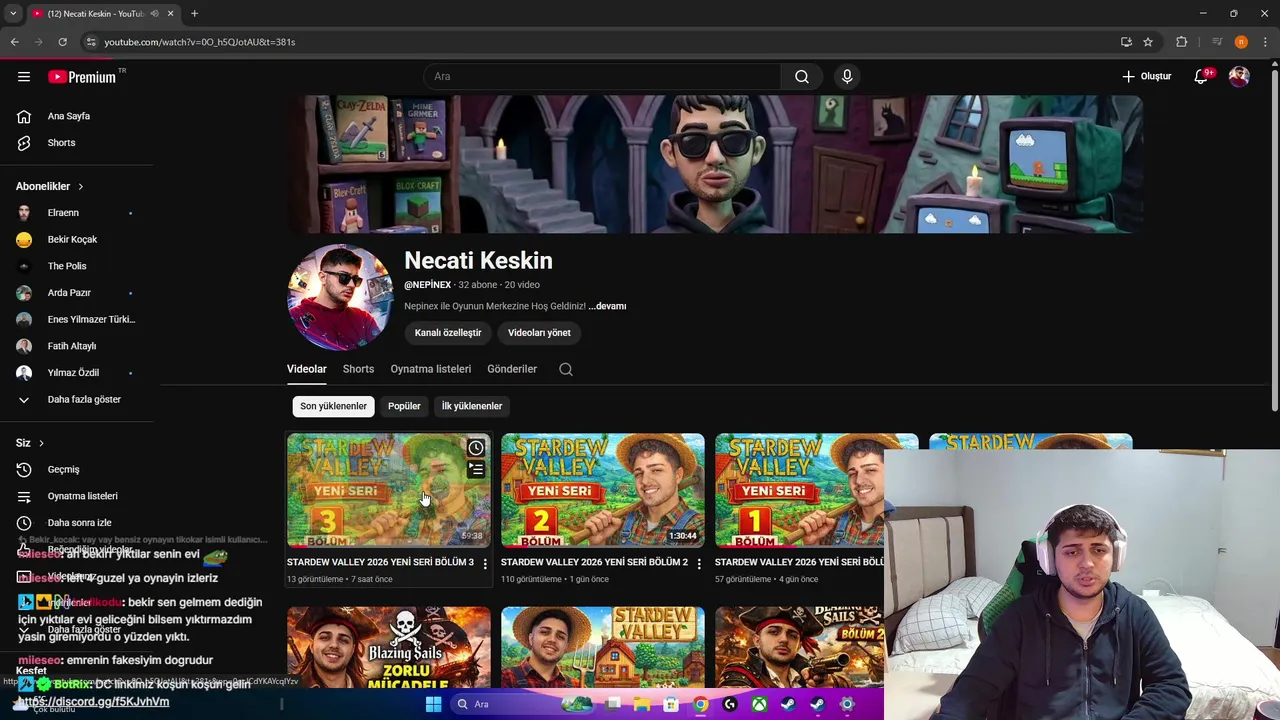
Task: Open Chrome extensions puzzle icon
Action: (1182, 42)
